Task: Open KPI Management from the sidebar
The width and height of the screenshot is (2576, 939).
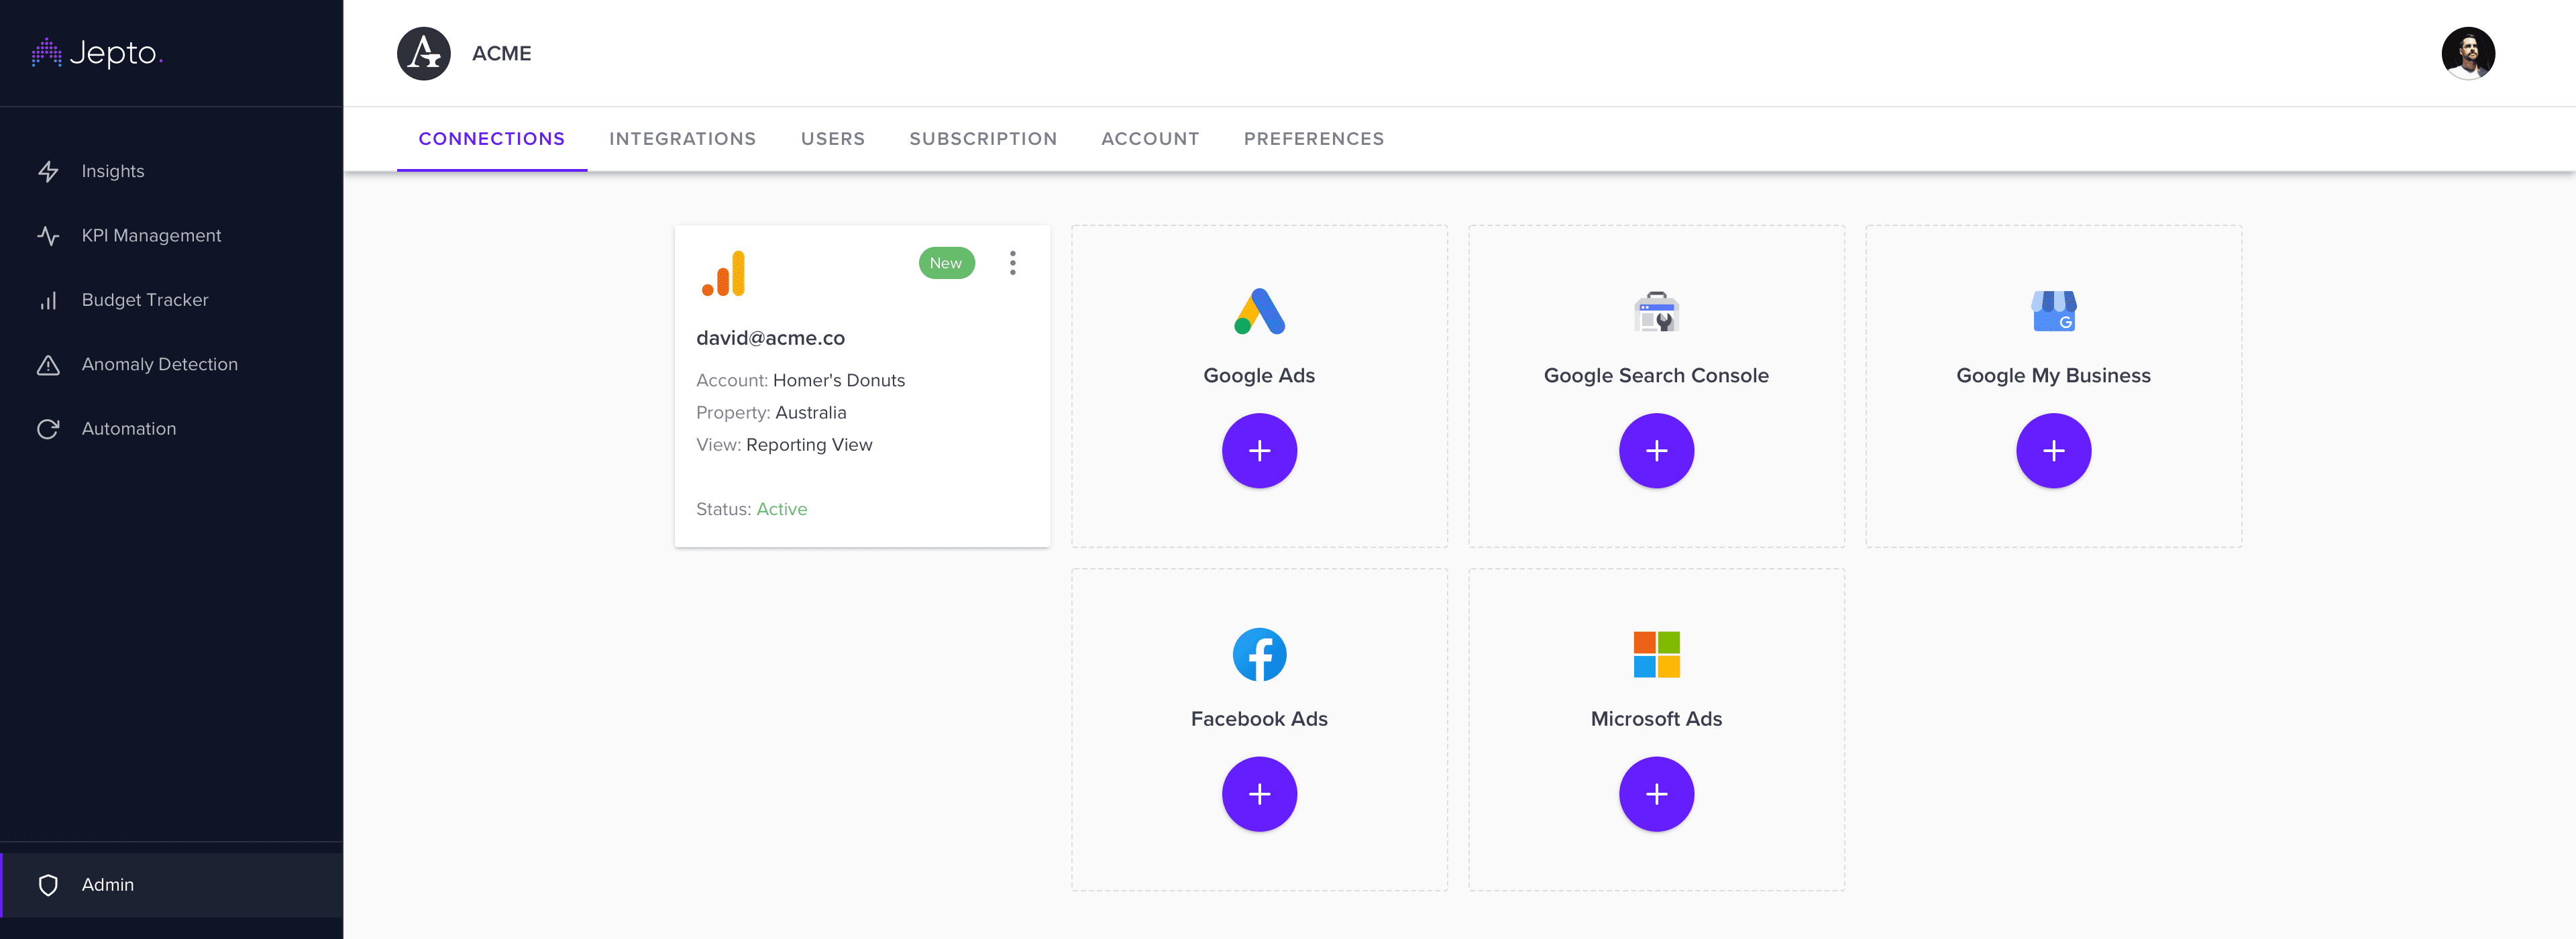Action: tap(171, 236)
